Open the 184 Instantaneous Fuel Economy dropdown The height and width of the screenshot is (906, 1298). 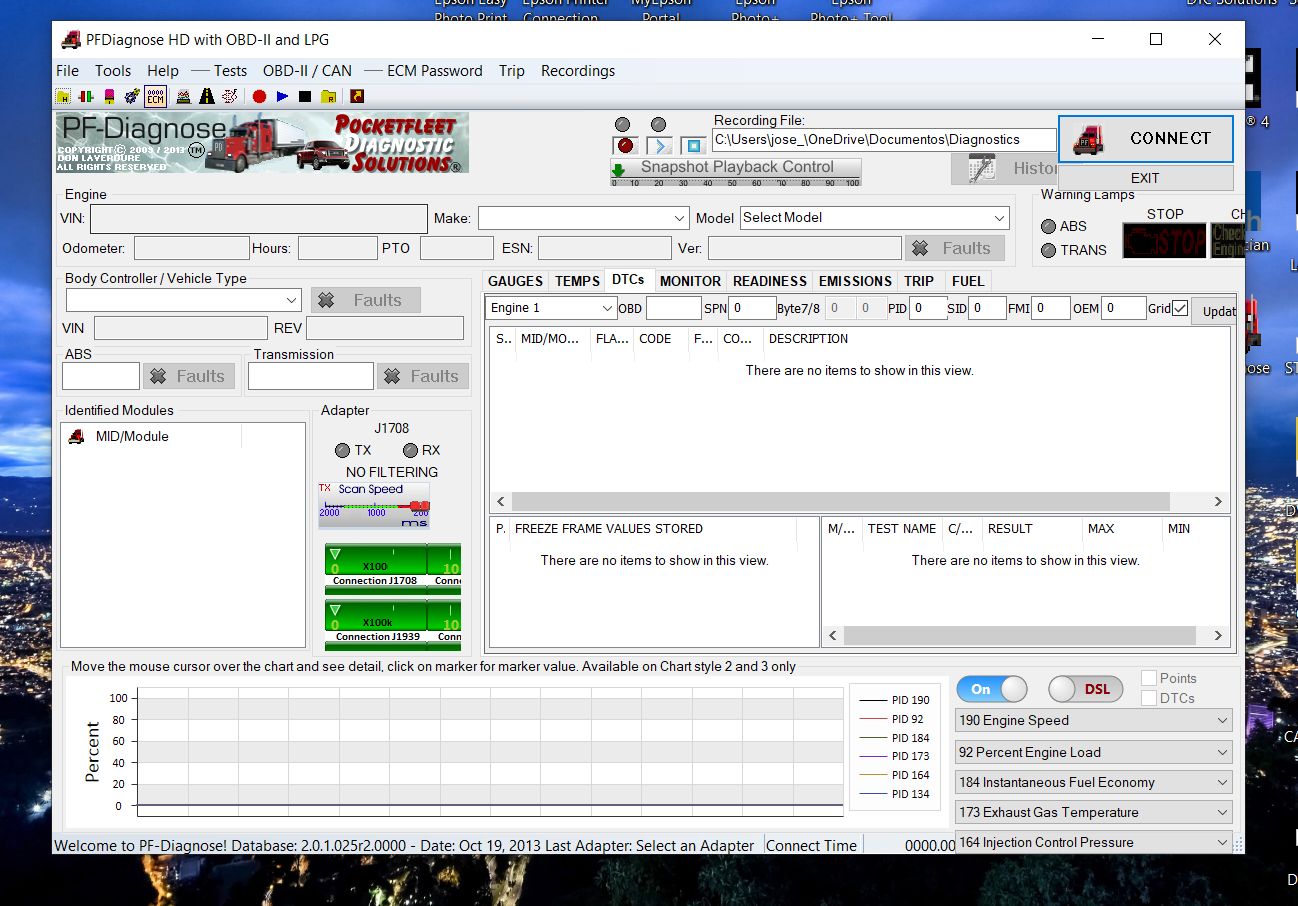(1094, 782)
